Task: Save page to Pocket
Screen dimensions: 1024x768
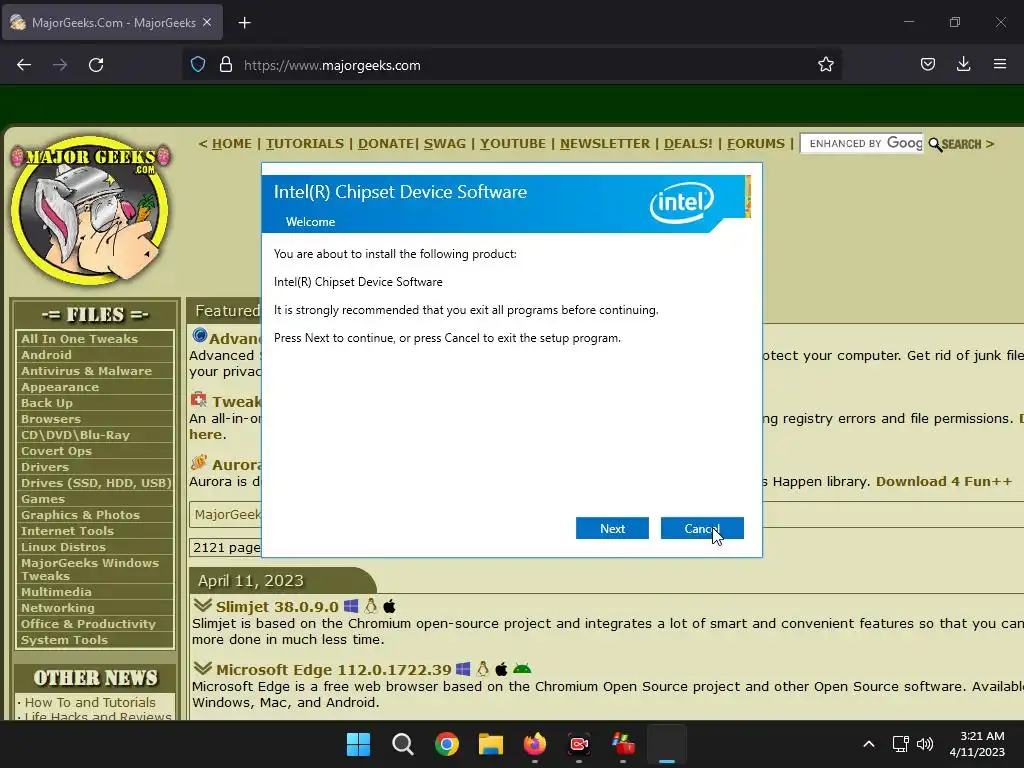Action: (927, 64)
